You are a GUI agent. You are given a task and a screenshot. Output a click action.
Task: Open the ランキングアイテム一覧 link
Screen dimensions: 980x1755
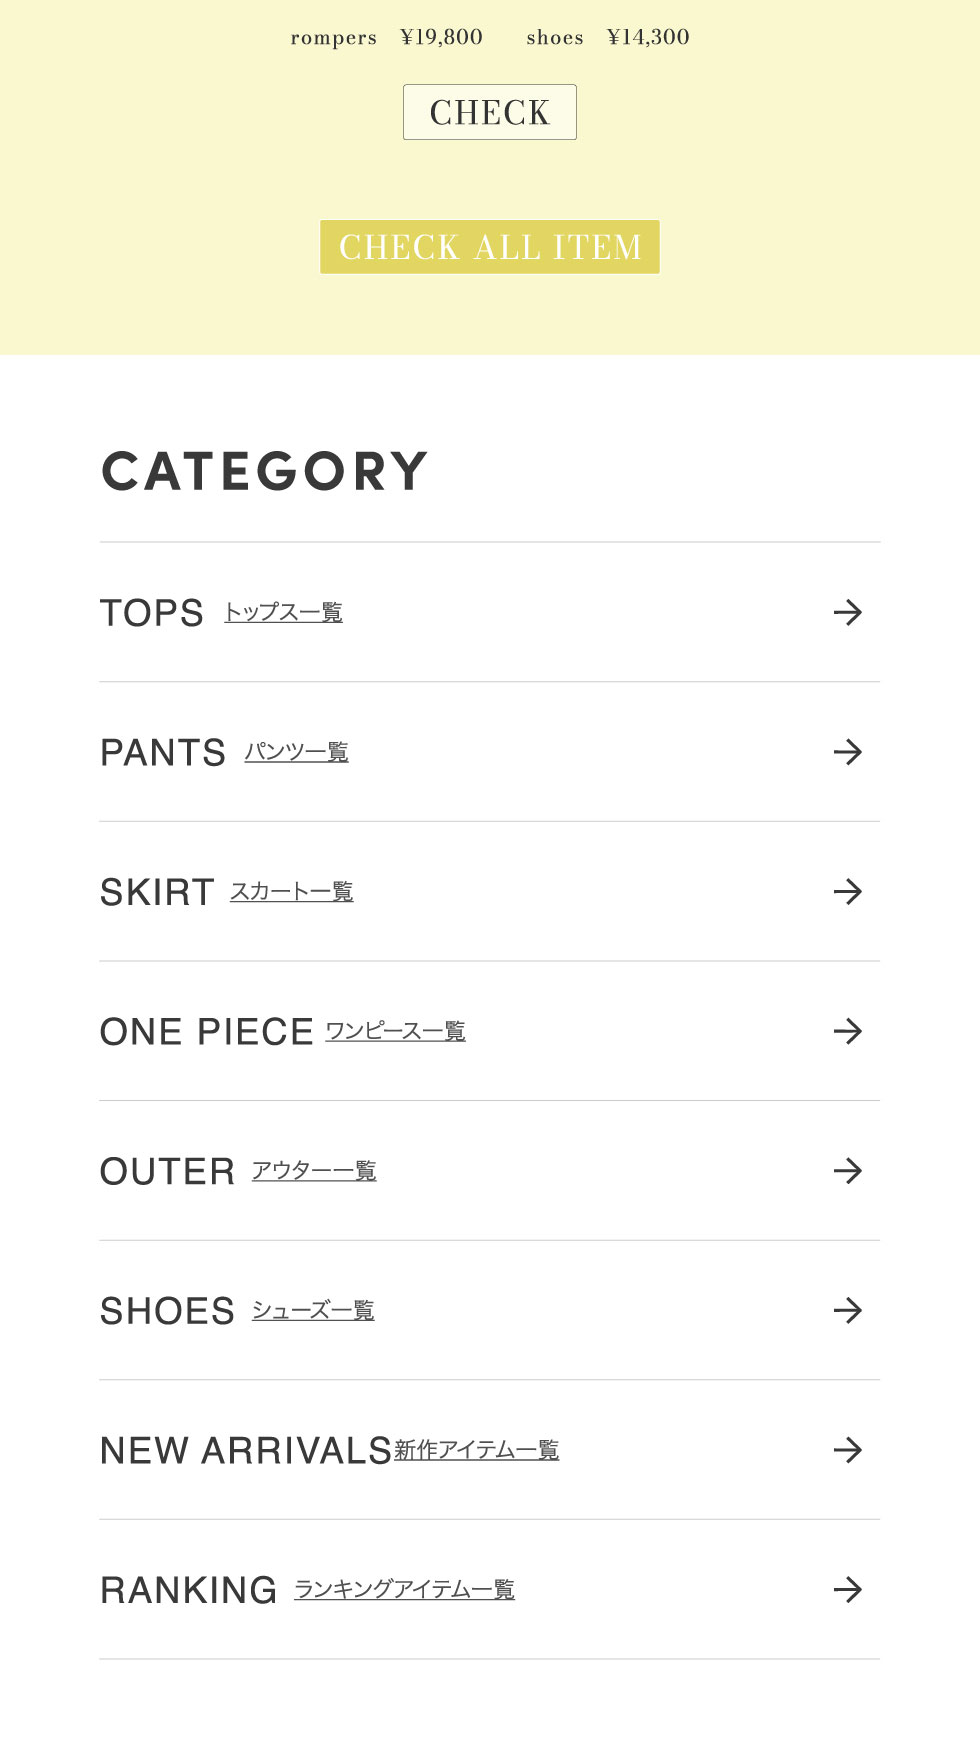pyautogui.click(x=404, y=1589)
